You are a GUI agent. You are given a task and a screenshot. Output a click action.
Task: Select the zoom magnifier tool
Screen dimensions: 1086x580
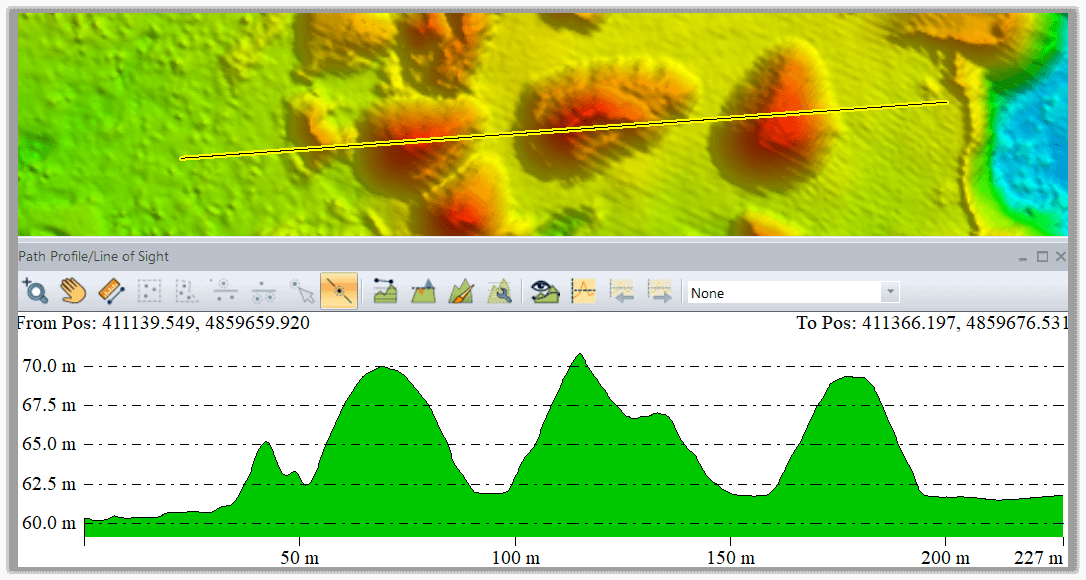click(35, 292)
